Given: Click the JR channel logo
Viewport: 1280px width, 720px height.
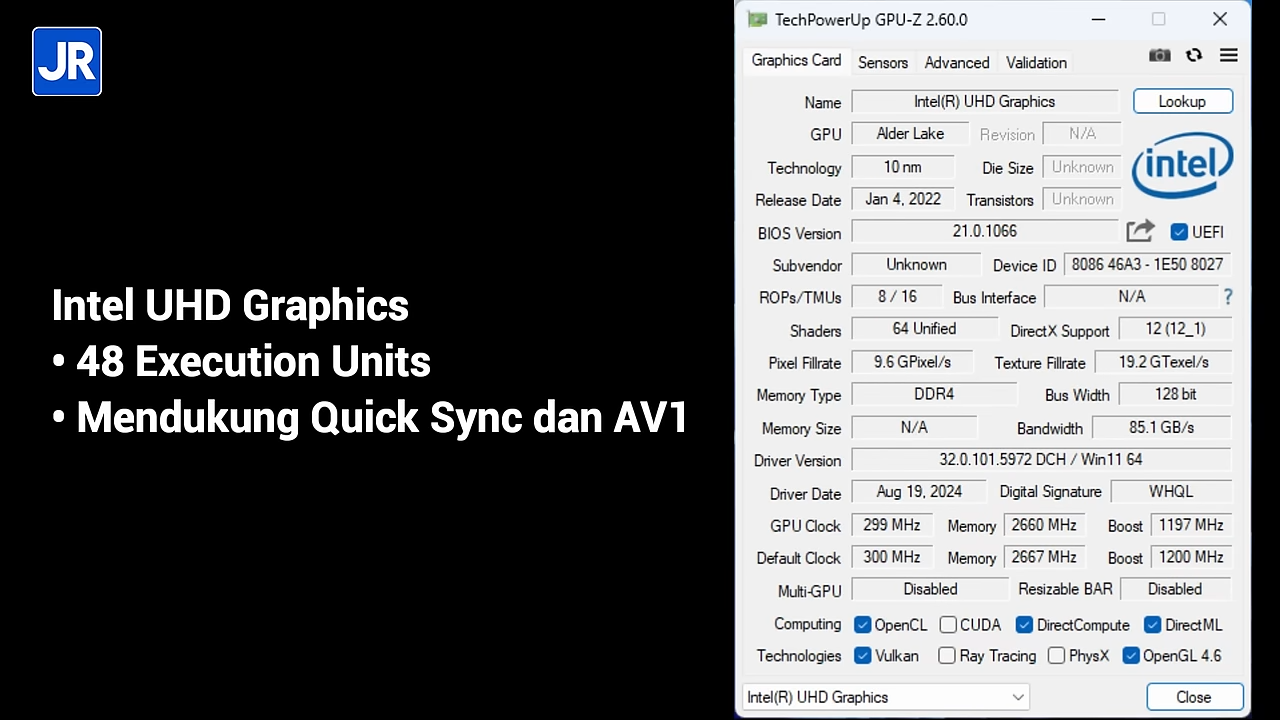Looking at the screenshot, I should [x=67, y=62].
